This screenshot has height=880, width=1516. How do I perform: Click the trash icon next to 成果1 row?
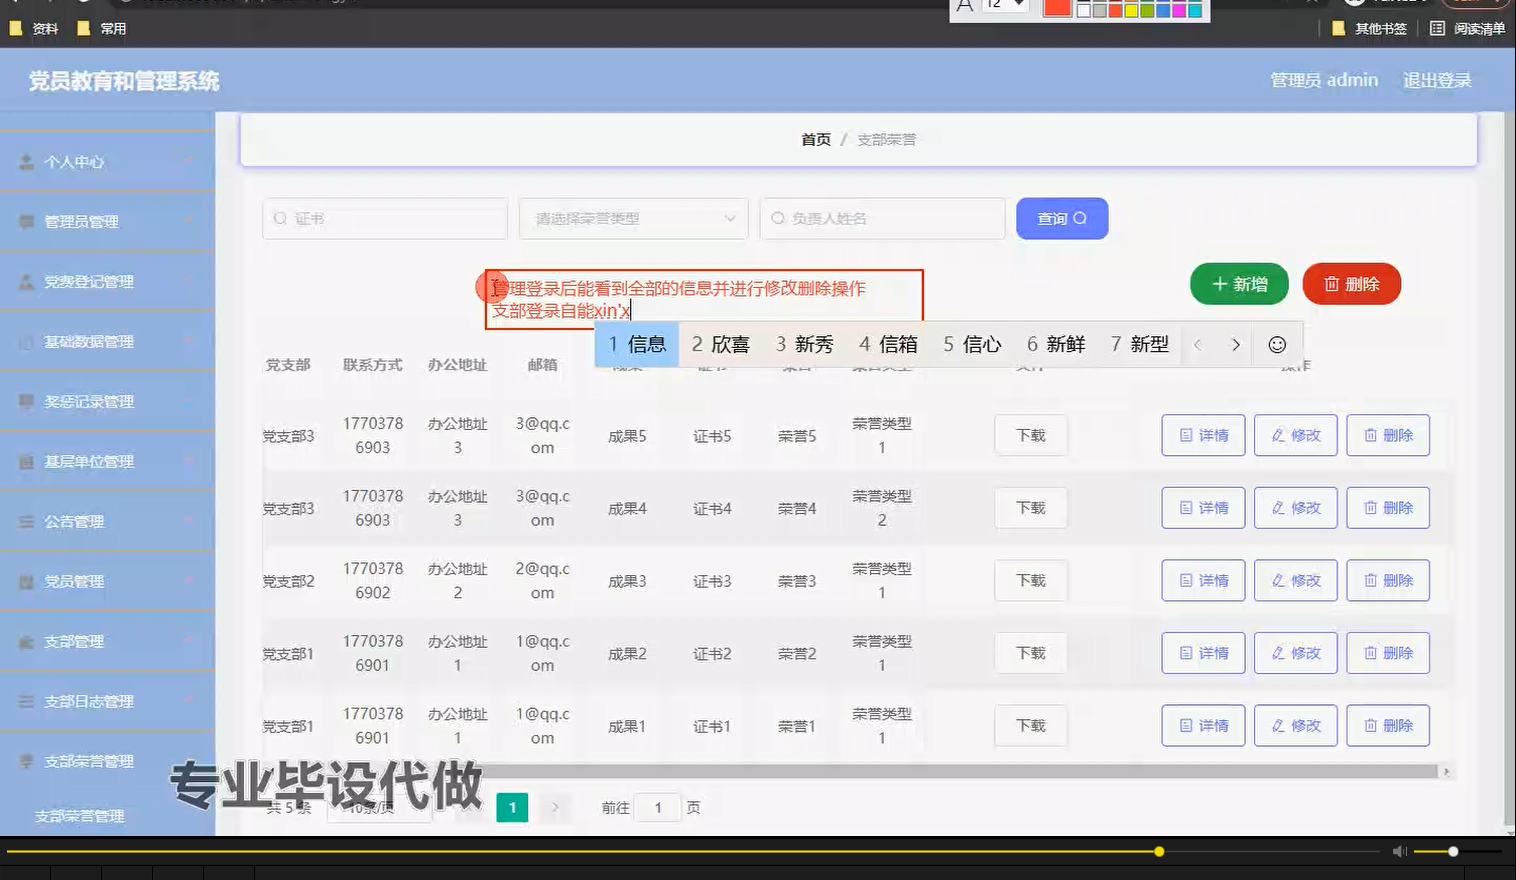click(1369, 725)
